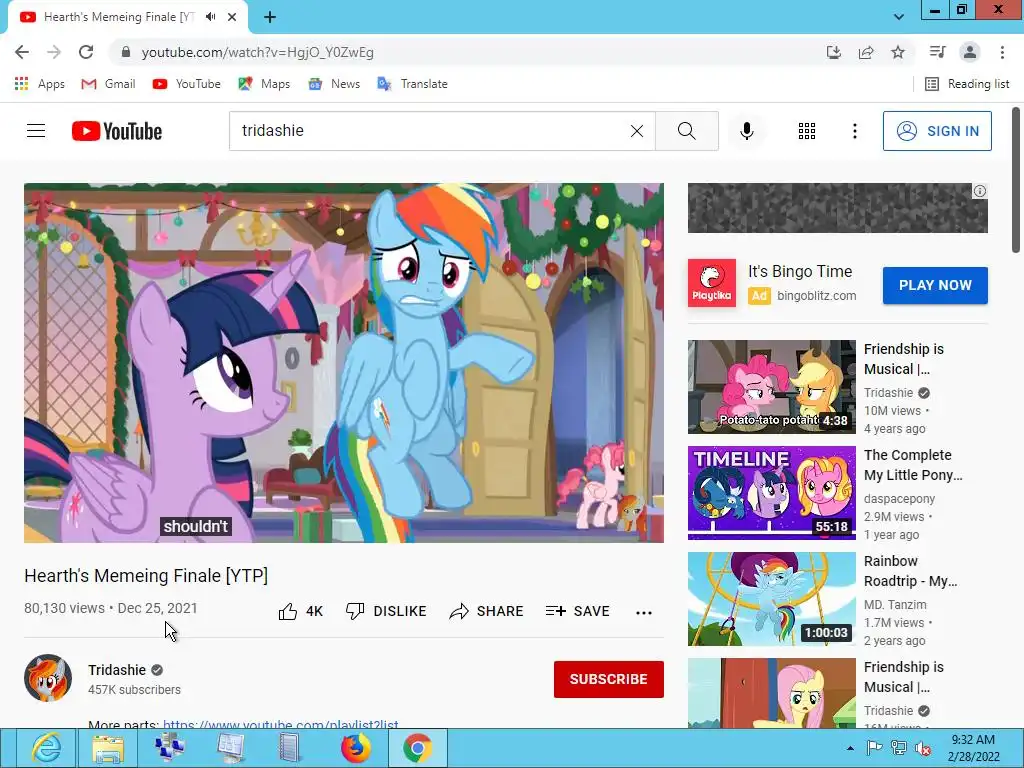This screenshot has width=1024, height=768.
Task: Open the YouTube hamburger guide menu
Action: point(36,131)
